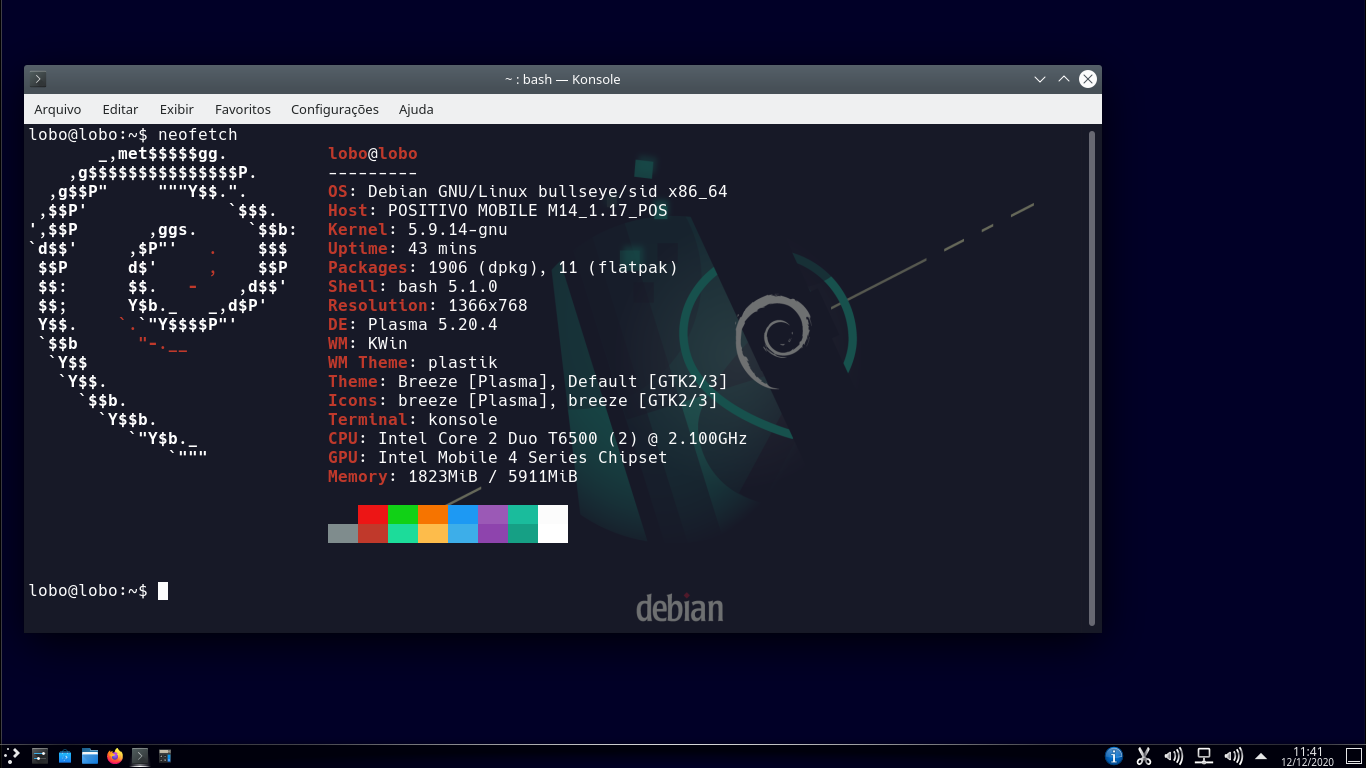The image size is (1366, 768).
Task: Expand the hidden system tray icons arrow
Action: pyautogui.click(x=1259, y=756)
